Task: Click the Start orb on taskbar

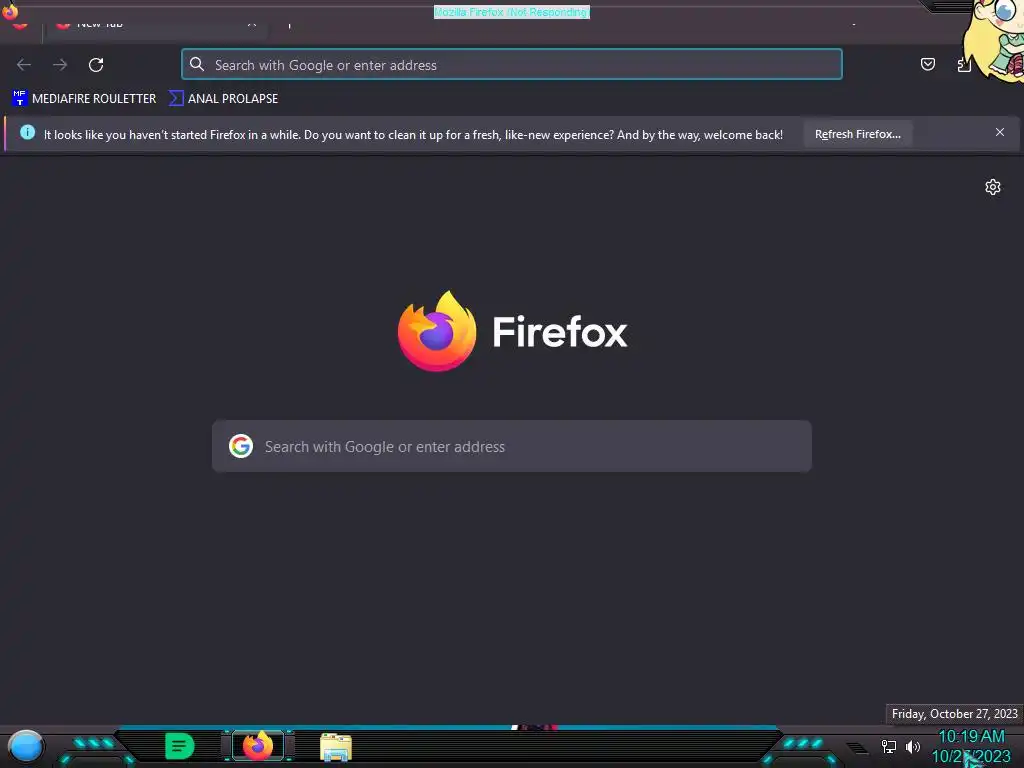Action: 26,747
